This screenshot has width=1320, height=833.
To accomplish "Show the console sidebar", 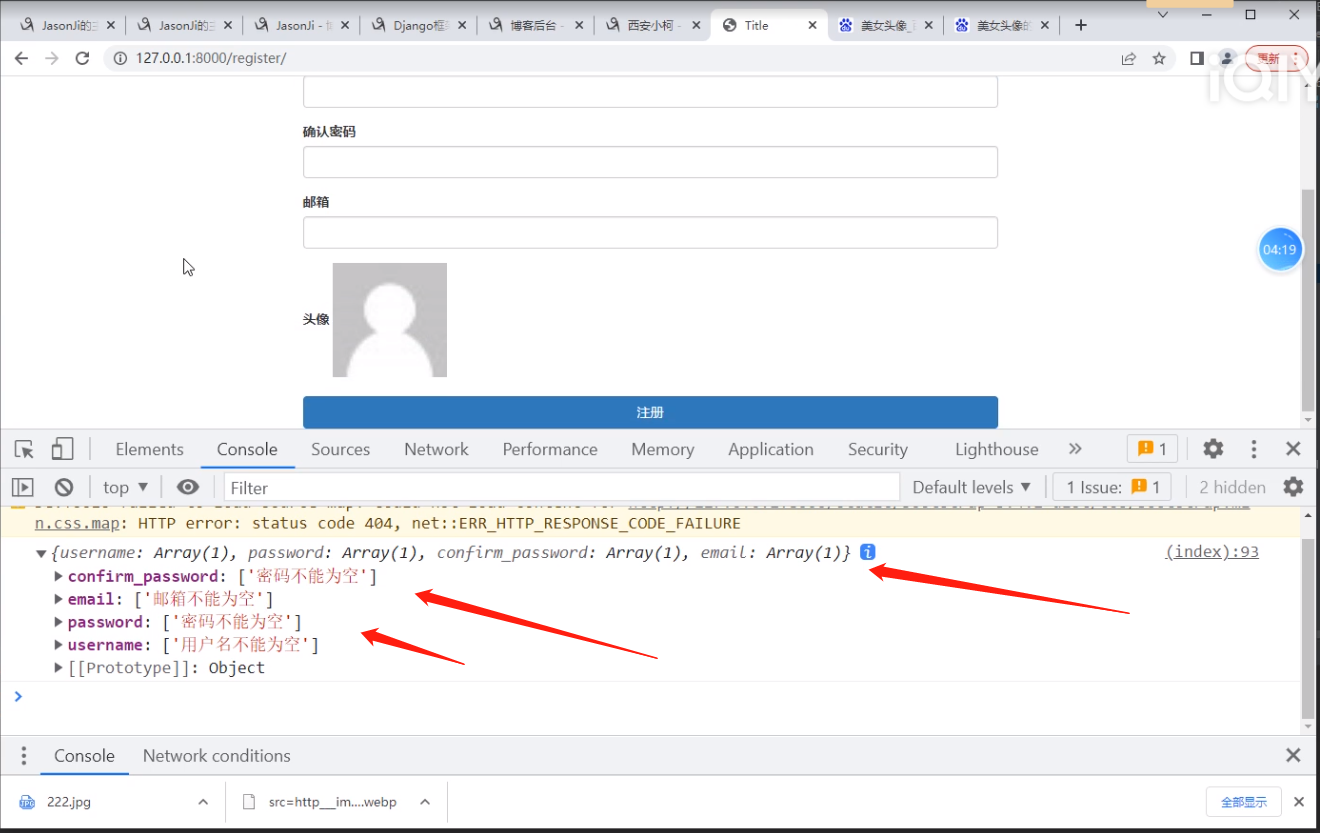I will click(23, 487).
